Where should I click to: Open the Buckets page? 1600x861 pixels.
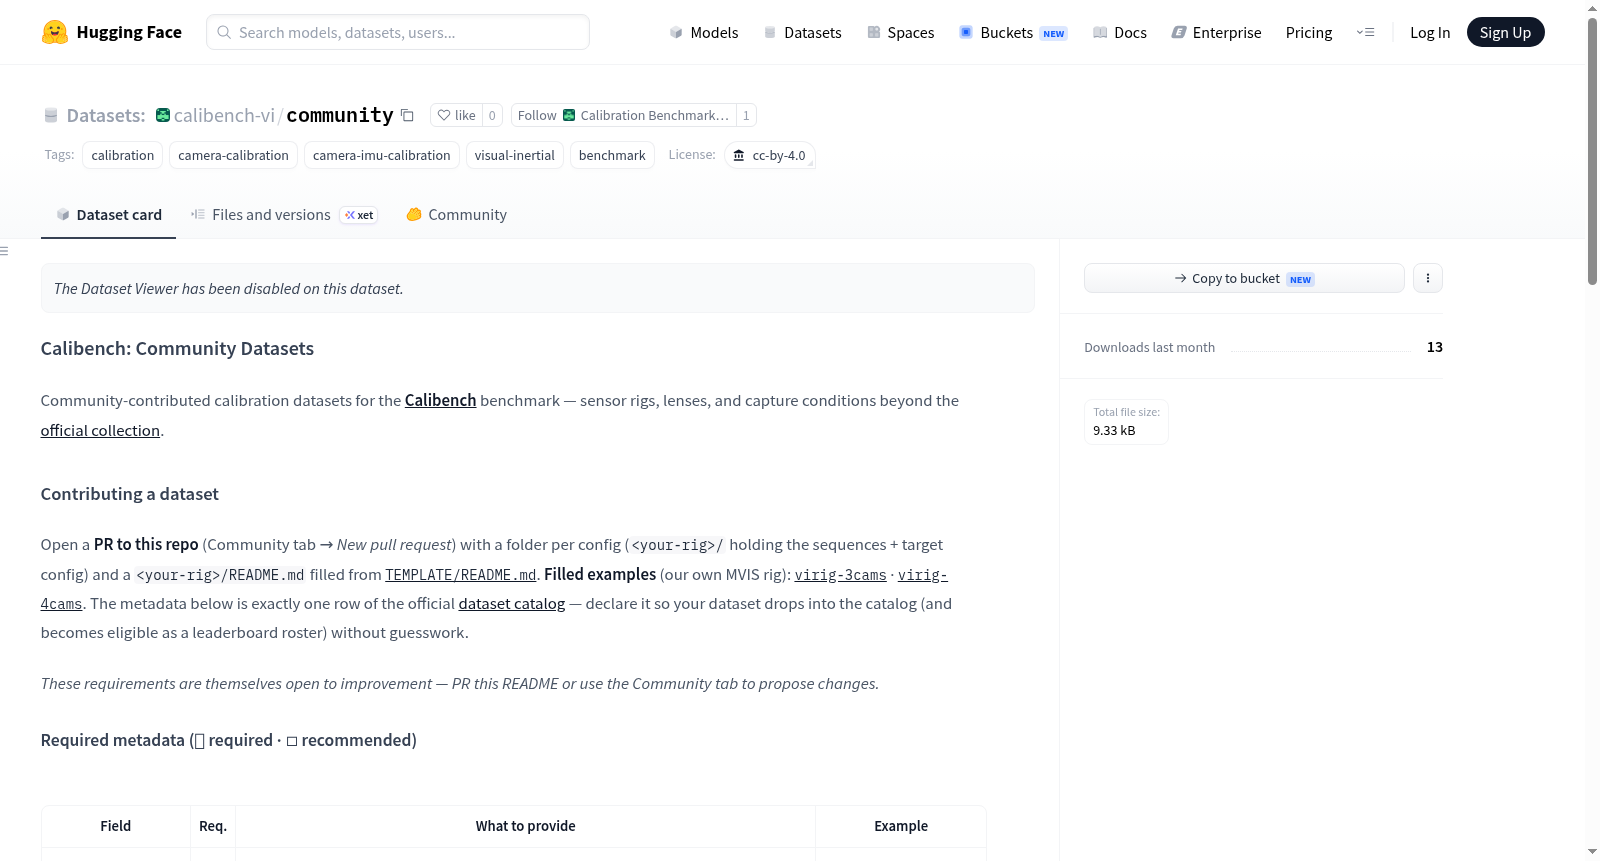point(1013,32)
